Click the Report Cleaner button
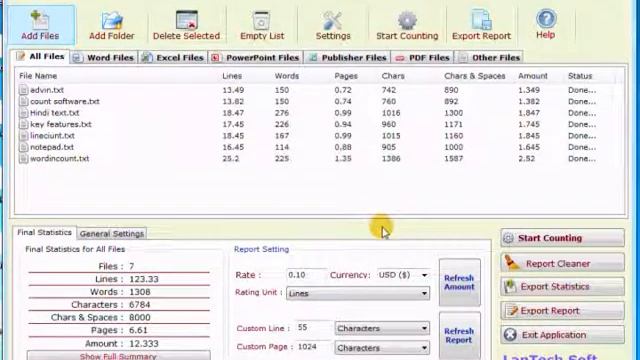640x360 pixels. click(562, 263)
